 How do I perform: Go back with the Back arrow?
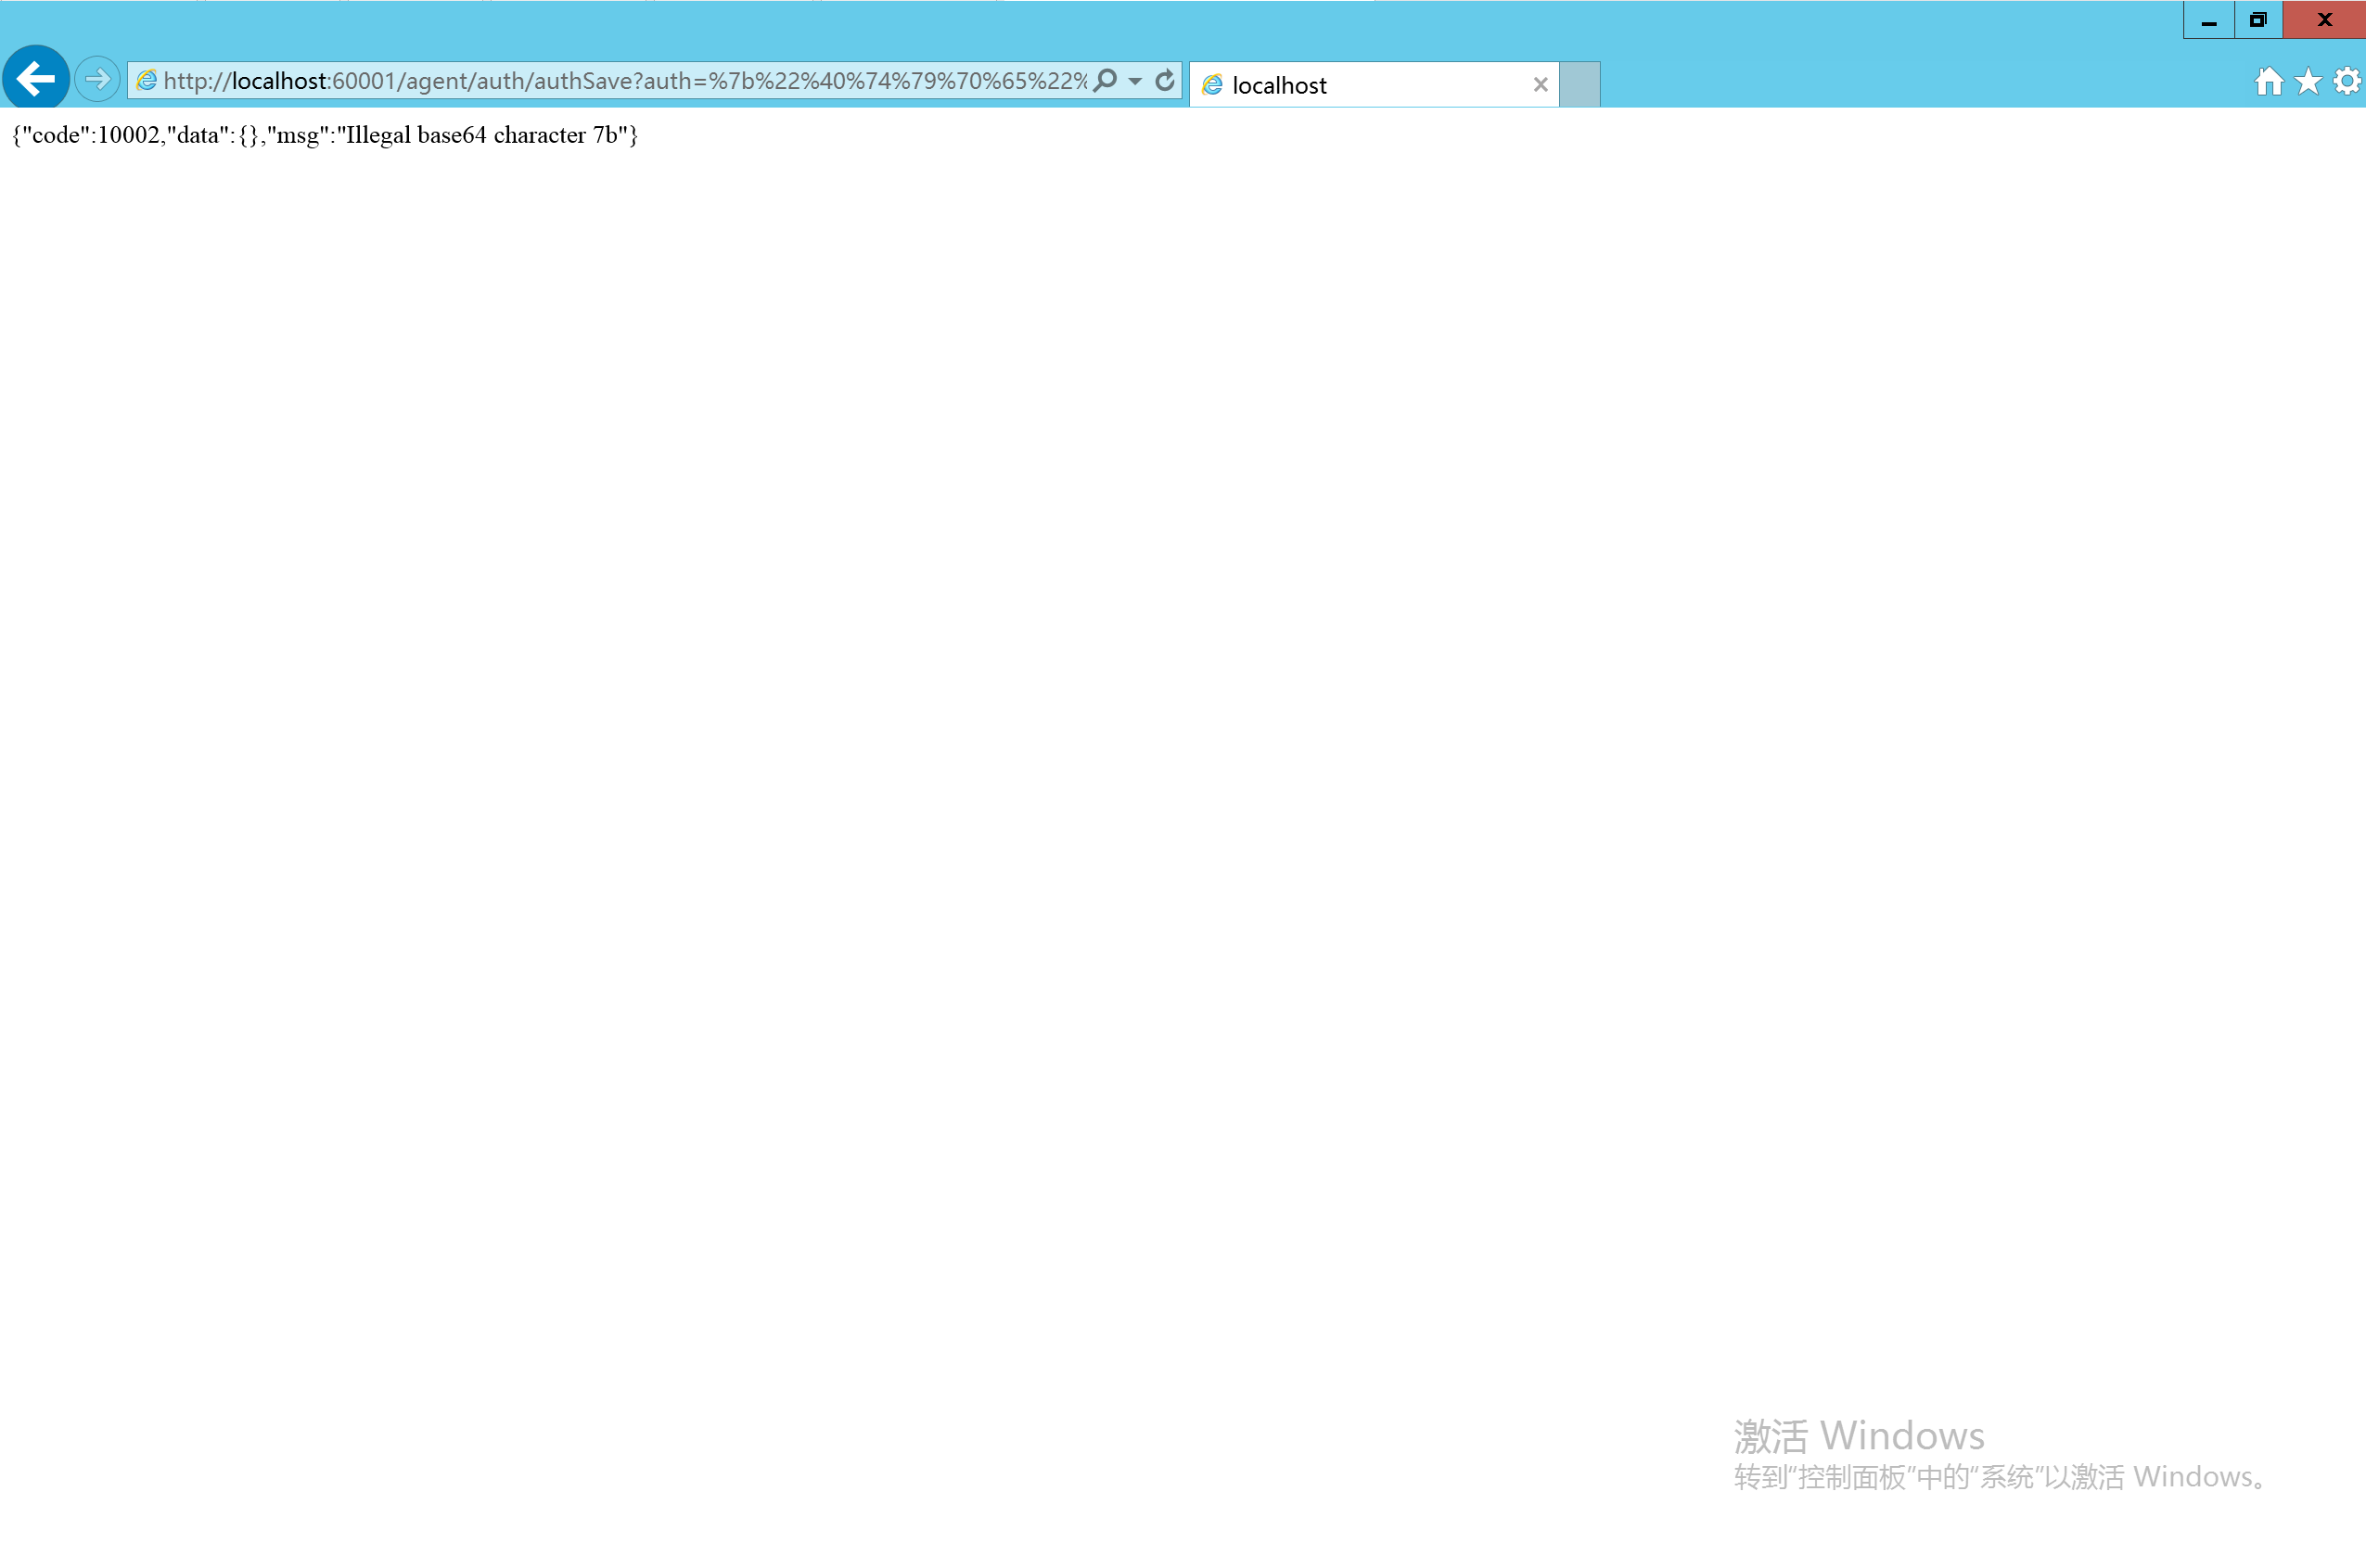point(36,78)
